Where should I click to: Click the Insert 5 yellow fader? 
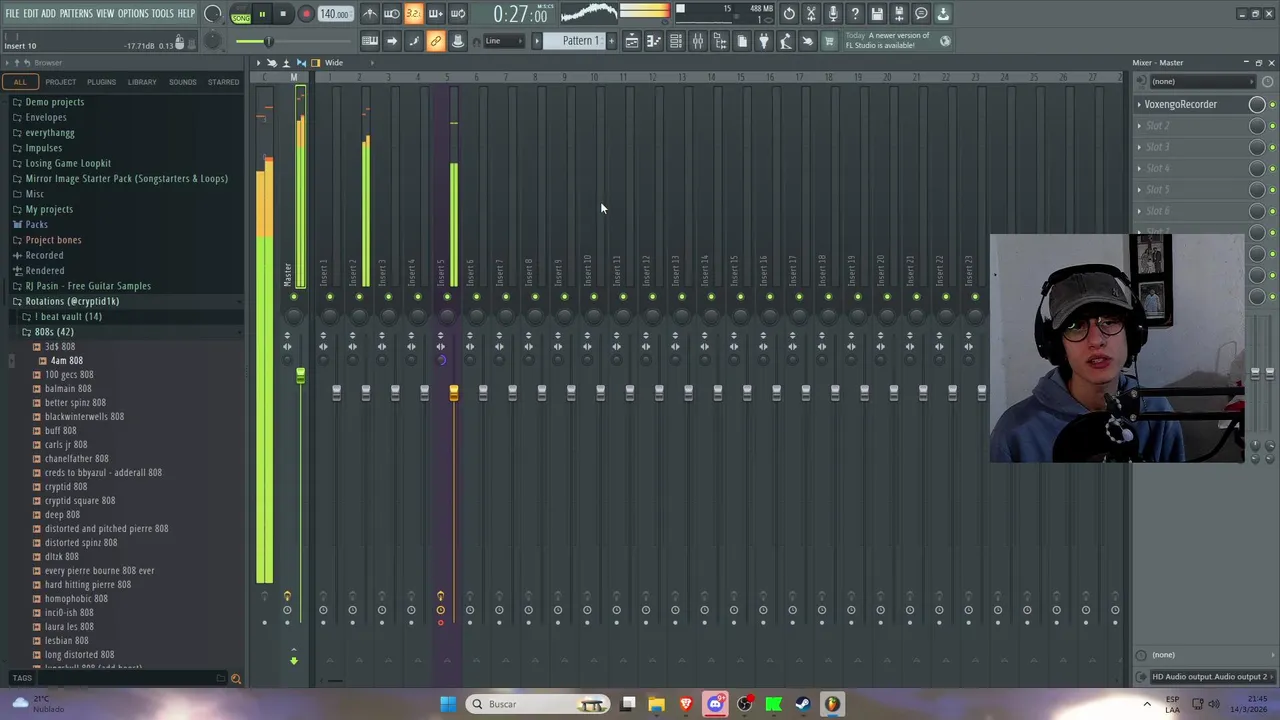coord(453,392)
